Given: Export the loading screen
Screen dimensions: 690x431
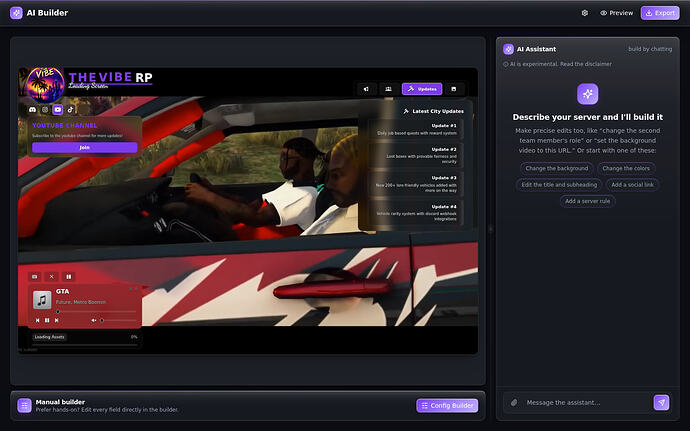Looking at the screenshot, I should point(660,13).
